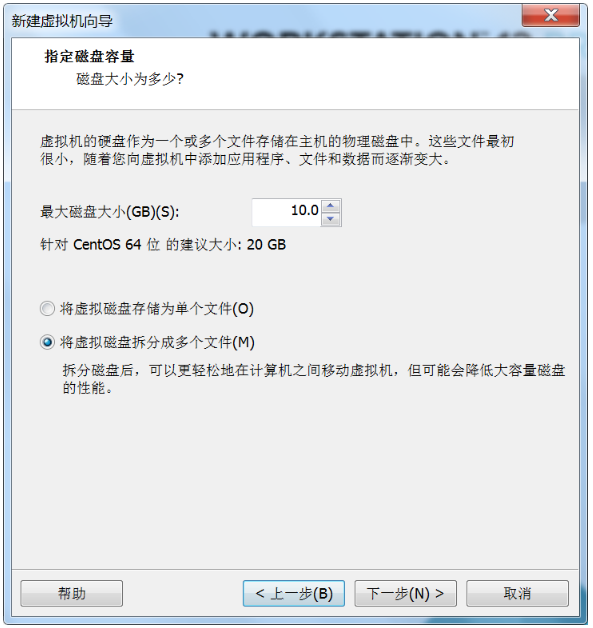This screenshot has width=593, height=628.
Task: Close the 新建虚拟机向导 window
Action: pos(551,15)
